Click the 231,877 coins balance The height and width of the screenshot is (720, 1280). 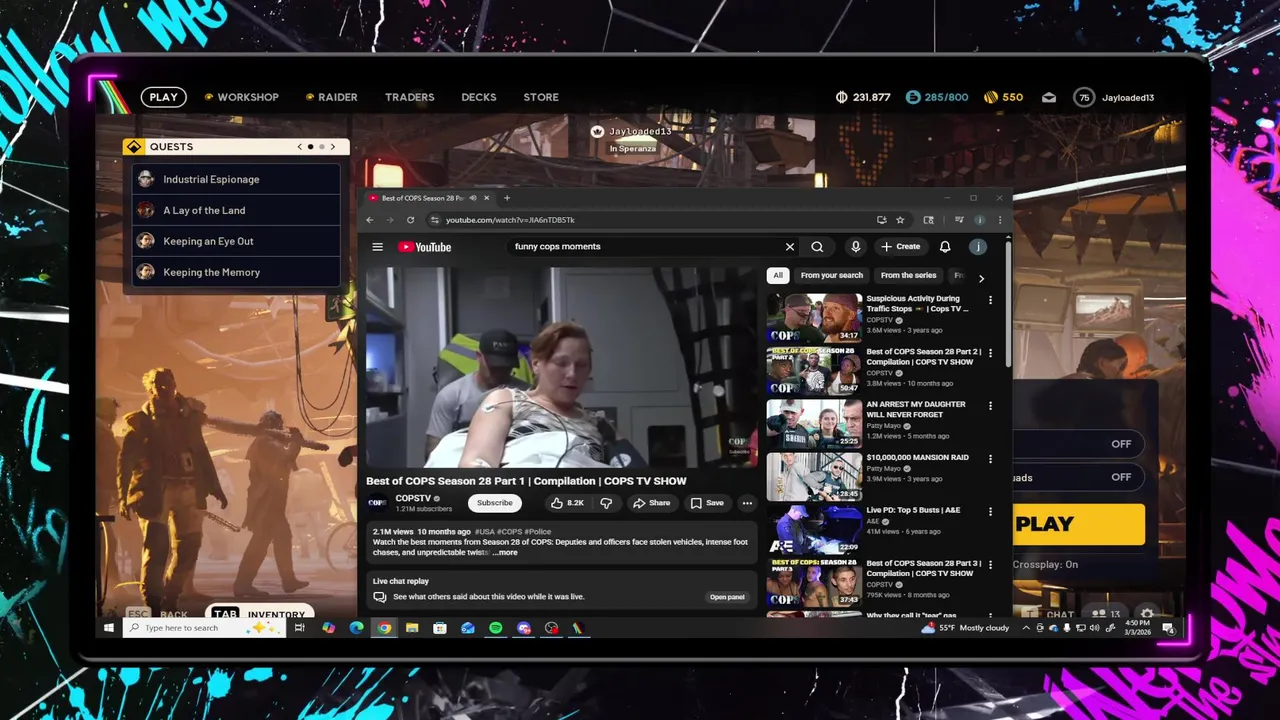click(863, 97)
